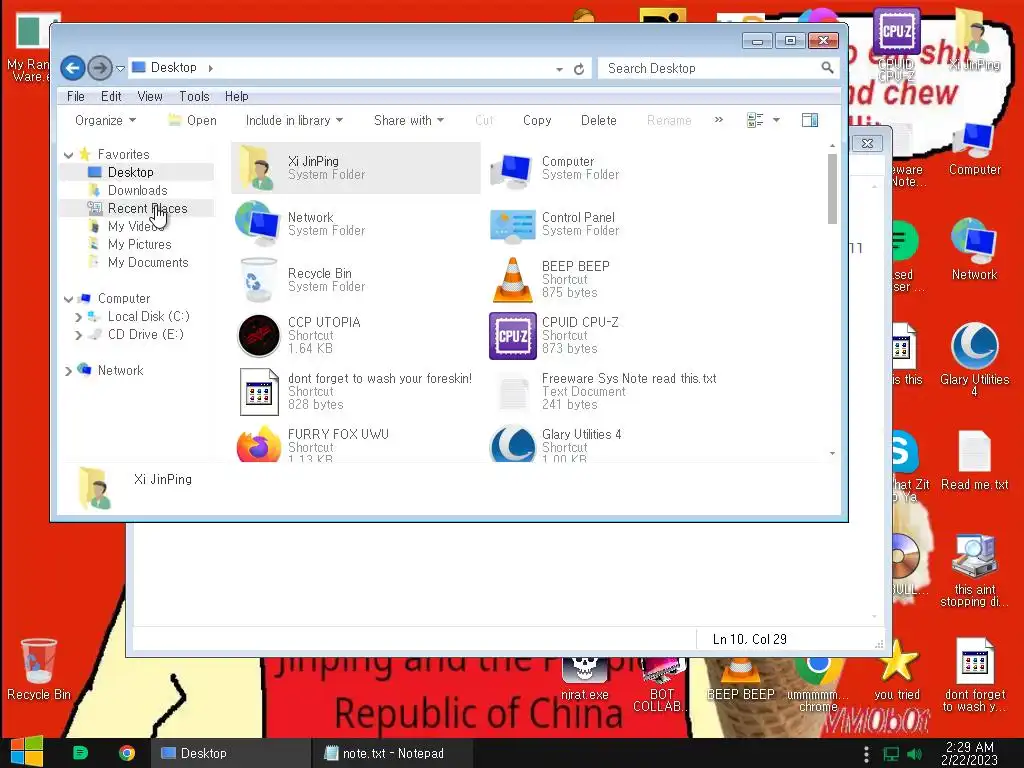Click the scroll down arrow of file list
The height and width of the screenshot is (768, 1024).
click(x=832, y=453)
